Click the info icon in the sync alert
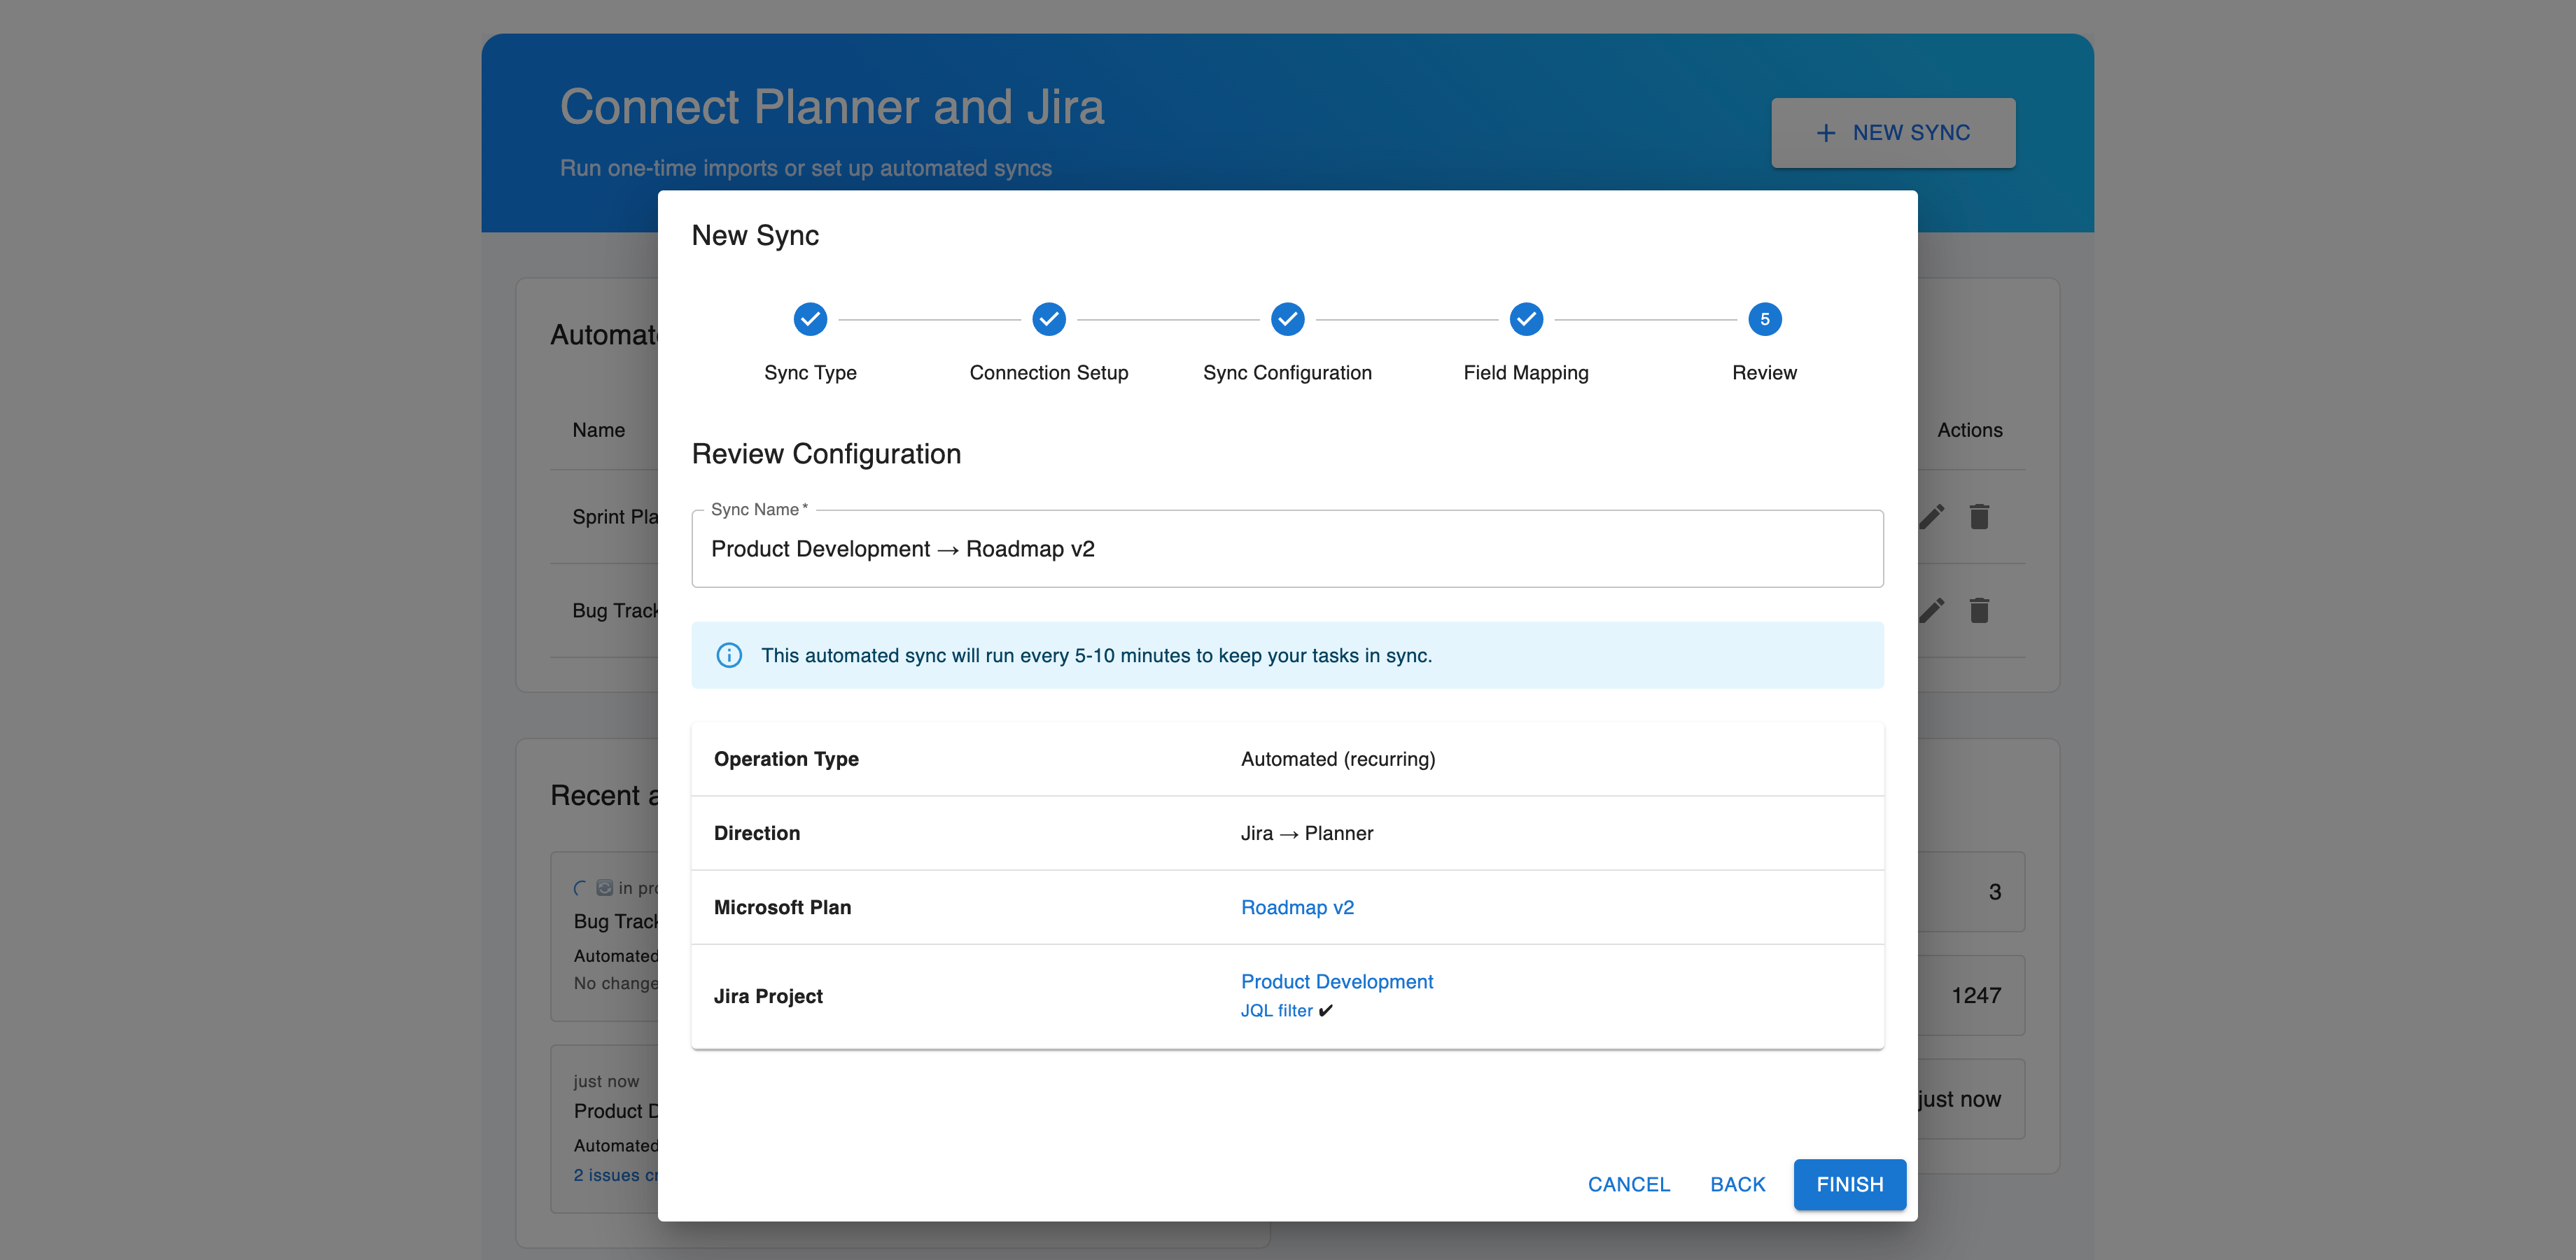This screenshot has width=2576, height=1260. 729,655
